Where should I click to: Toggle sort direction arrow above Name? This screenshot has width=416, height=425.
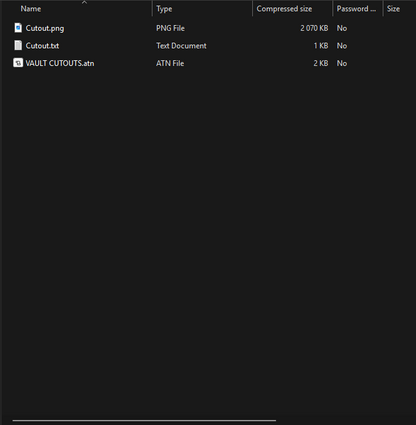click(84, 2)
